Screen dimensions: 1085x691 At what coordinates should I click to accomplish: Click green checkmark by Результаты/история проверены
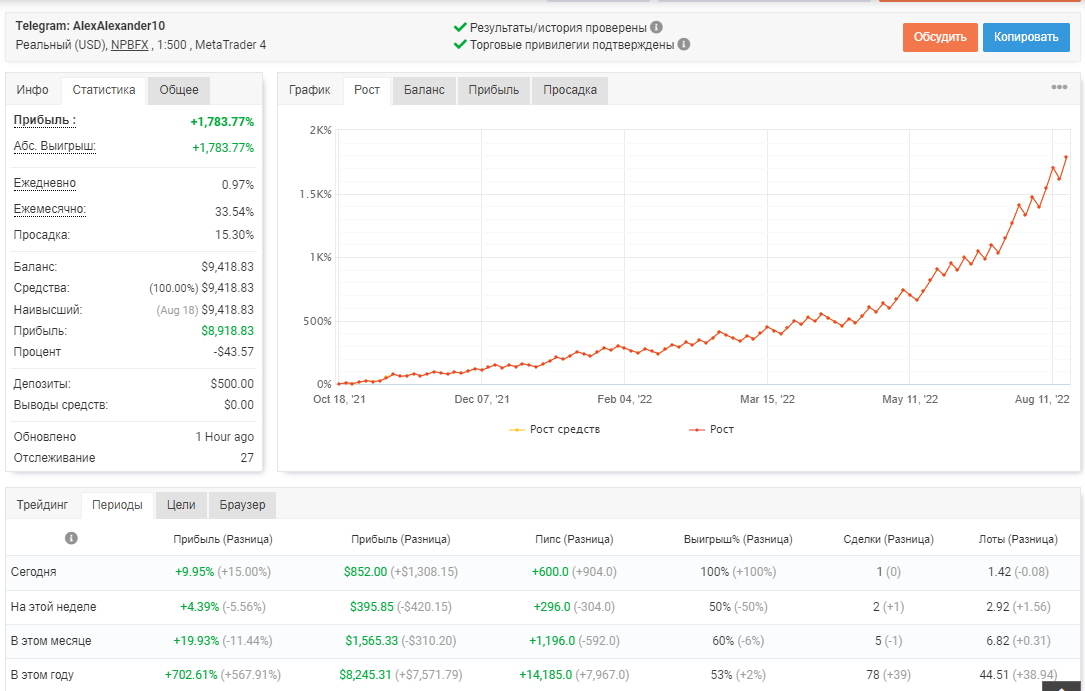point(459,27)
